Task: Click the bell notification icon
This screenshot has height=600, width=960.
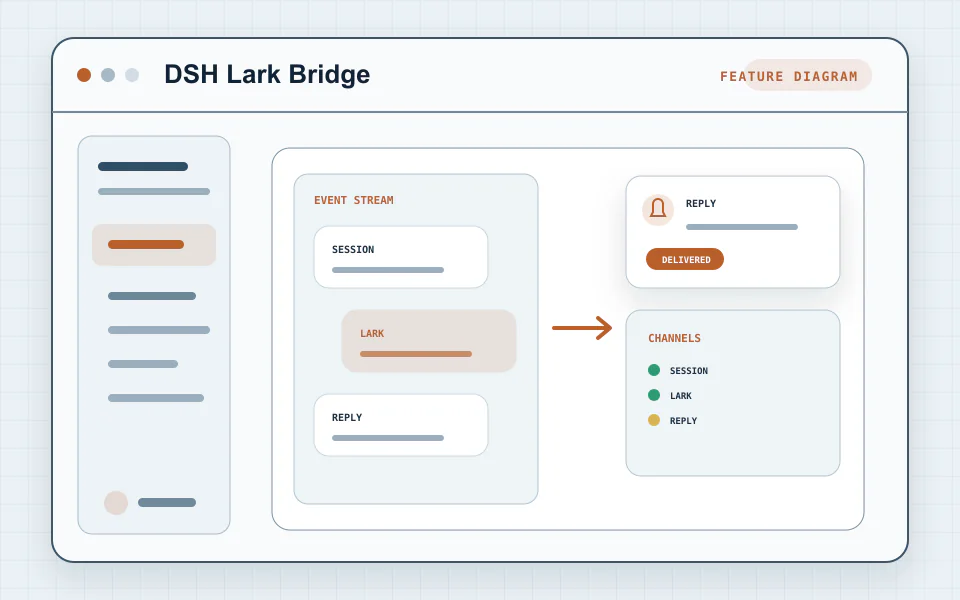Action: 658,209
